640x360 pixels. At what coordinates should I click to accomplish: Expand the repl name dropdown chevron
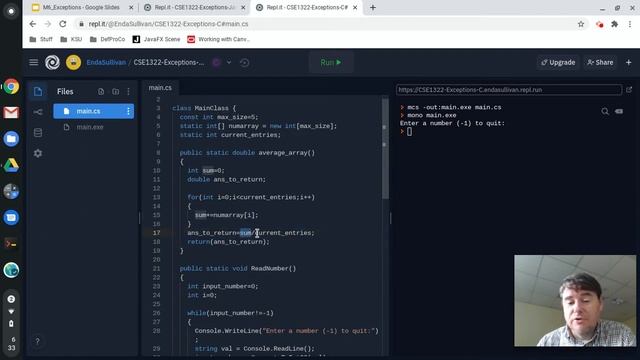[229, 62]
